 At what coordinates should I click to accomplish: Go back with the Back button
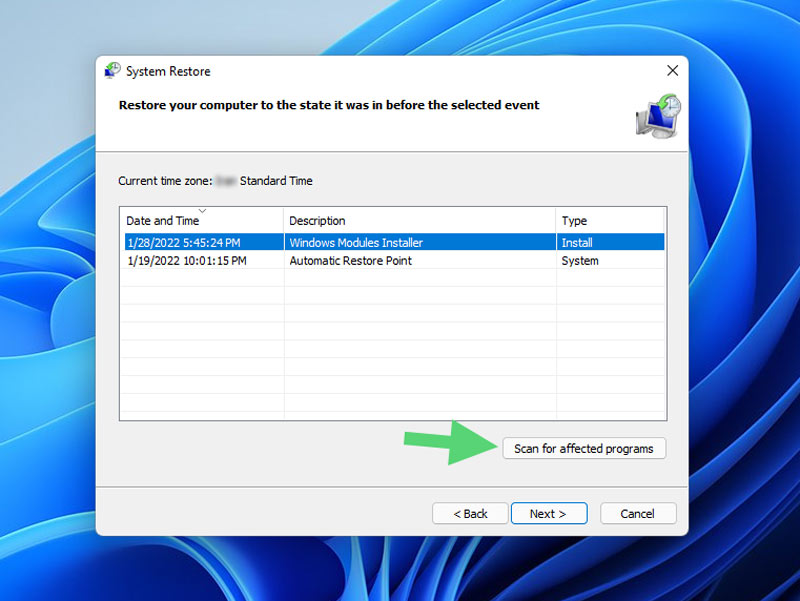(470, 513)
